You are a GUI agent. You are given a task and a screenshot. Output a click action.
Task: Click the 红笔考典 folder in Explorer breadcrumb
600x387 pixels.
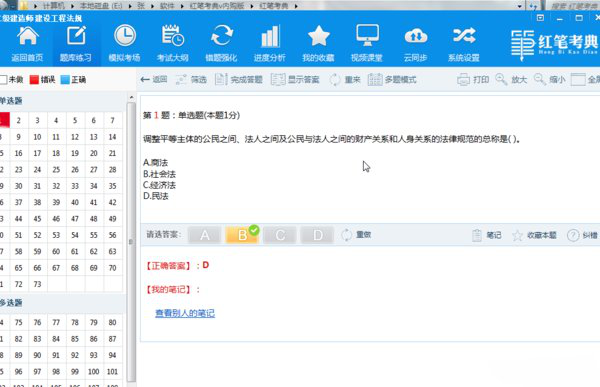274,6
